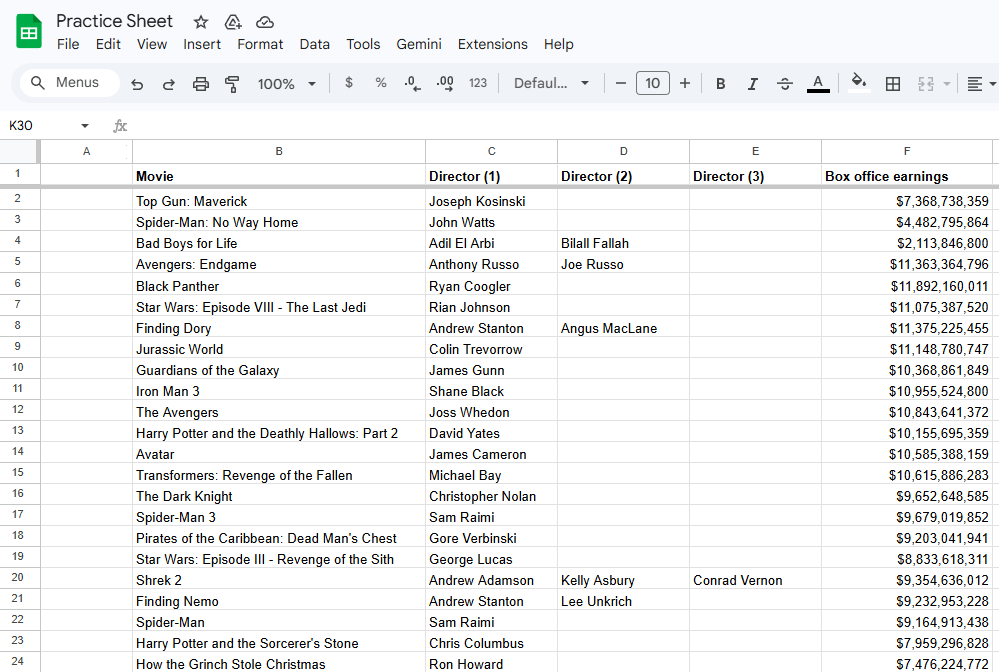Screen dimensions: 999x672
Task: Select the $11,892,160,011 cell
Action: click(x=907, y=286)
